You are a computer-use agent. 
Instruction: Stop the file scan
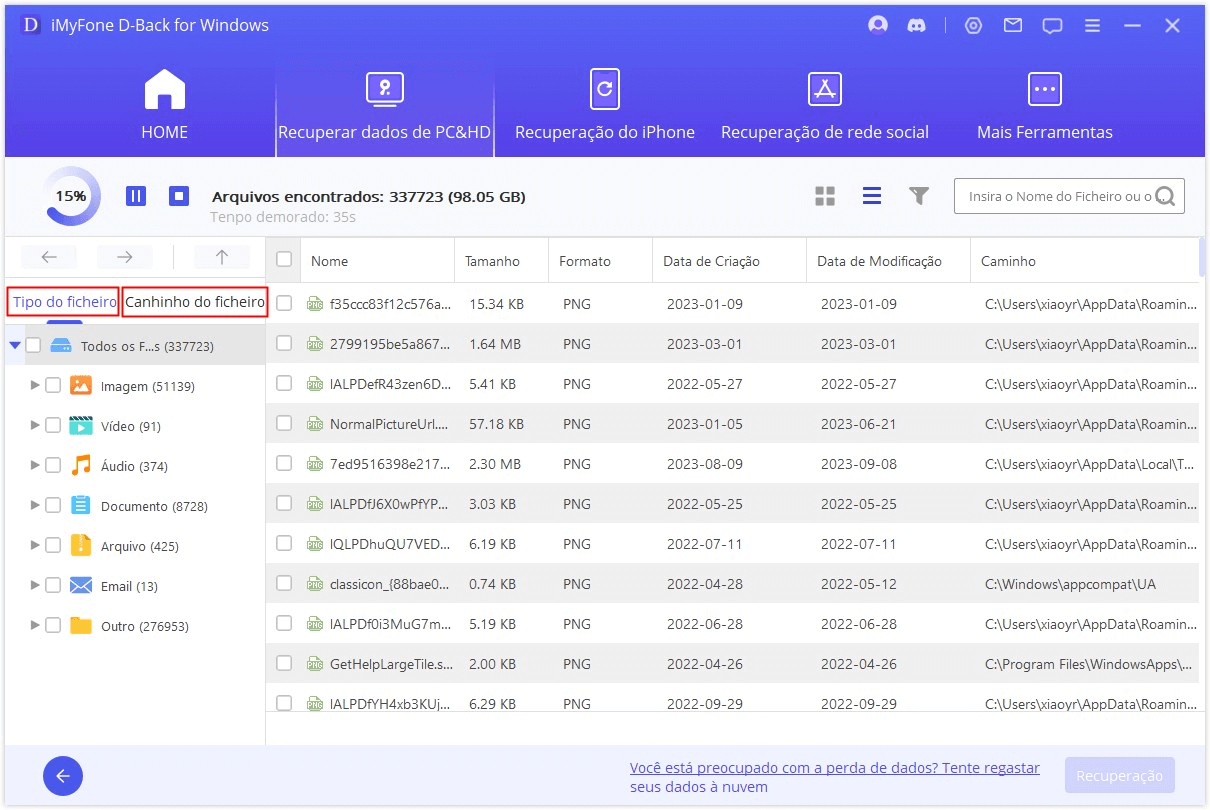tap(179, 196)
